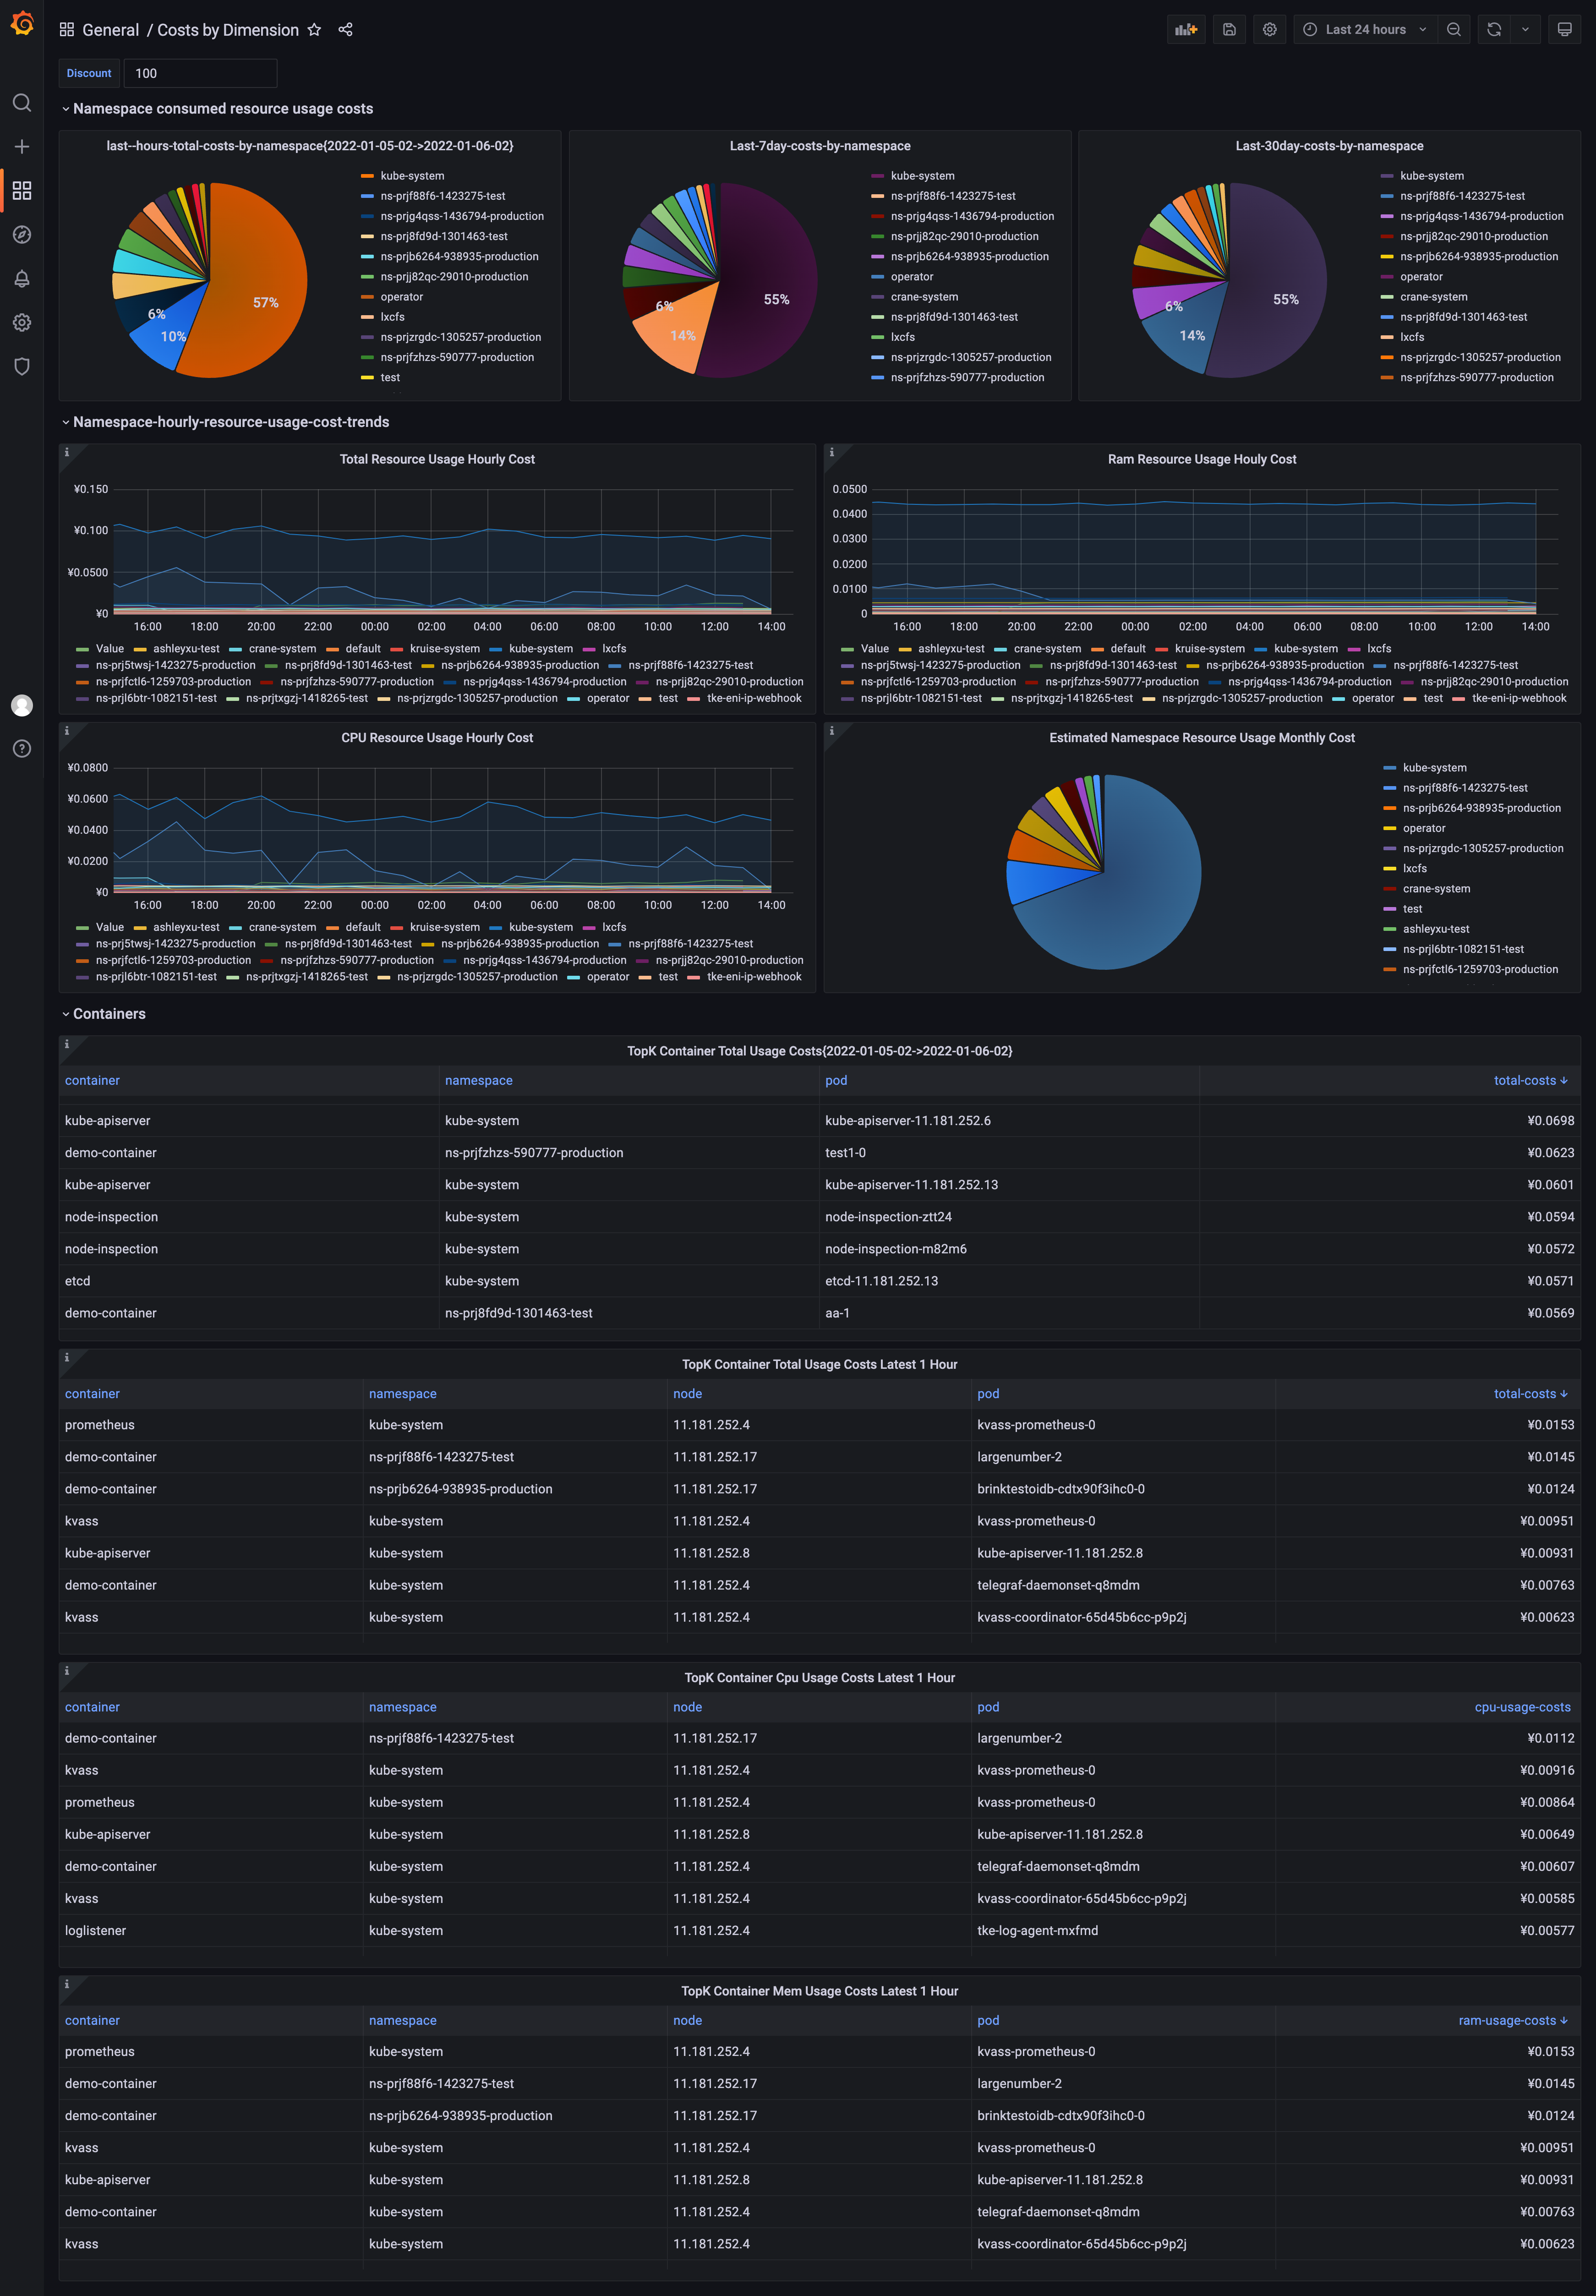Collapse the Containers row section
The image size is (1596, 2296).
[x=109, y=1014]
